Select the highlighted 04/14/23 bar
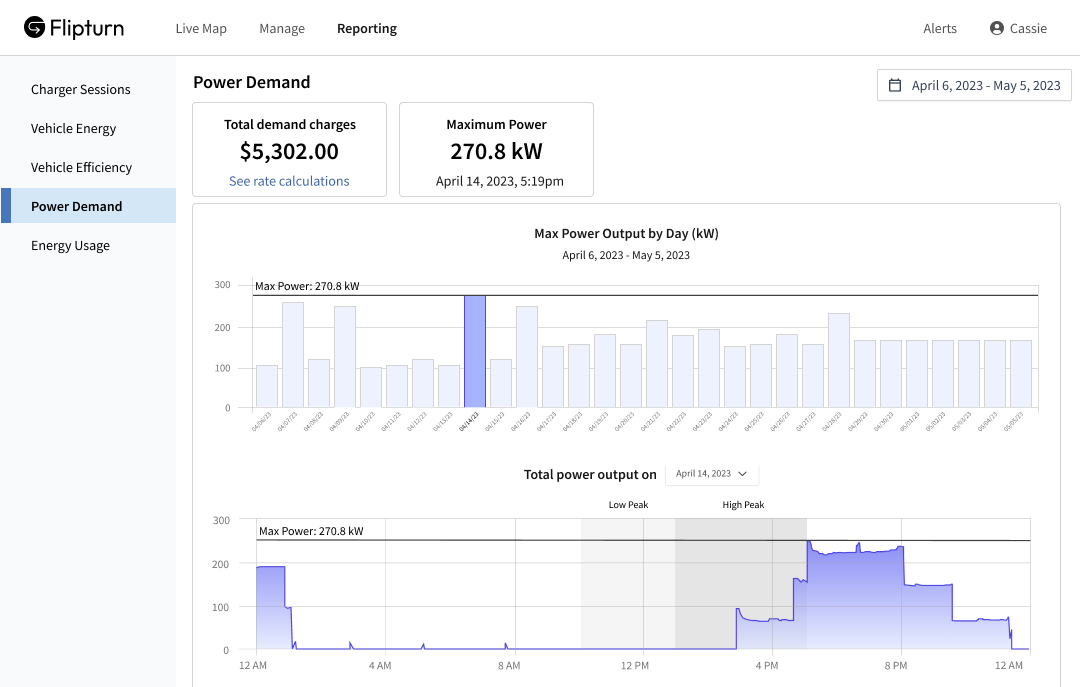 [474, 351]
